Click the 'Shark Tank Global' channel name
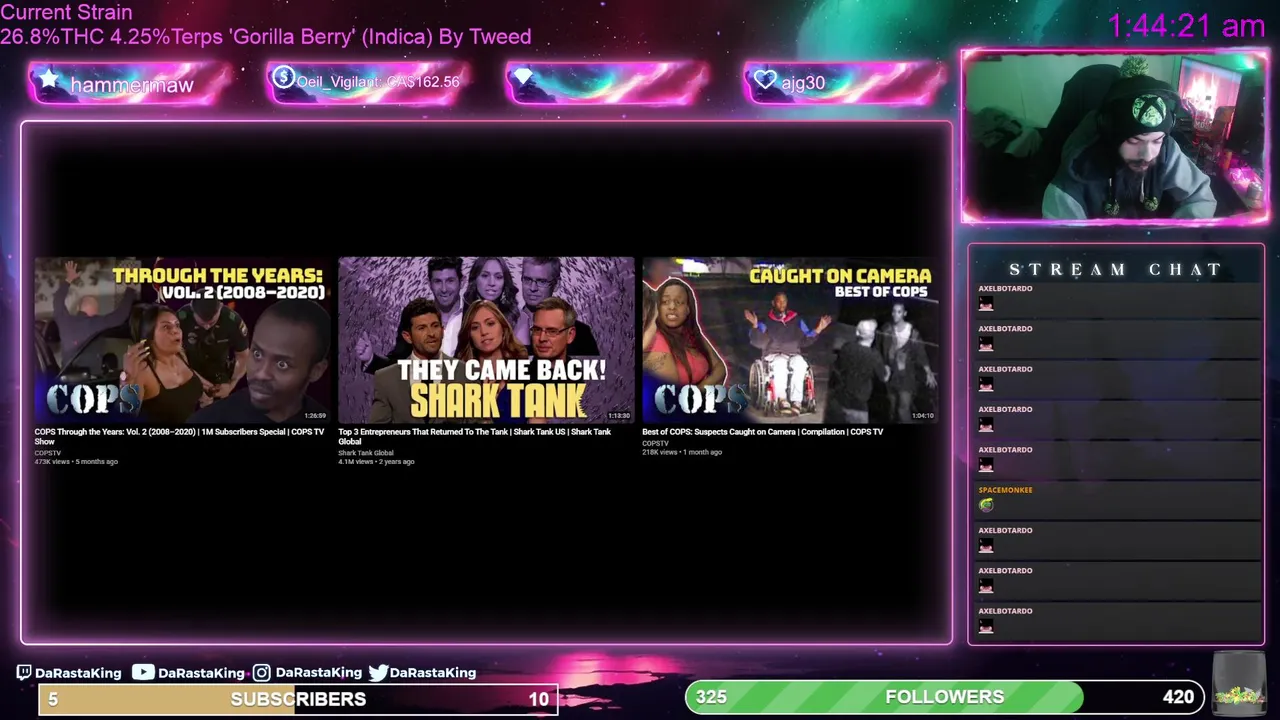 point(365,453)
